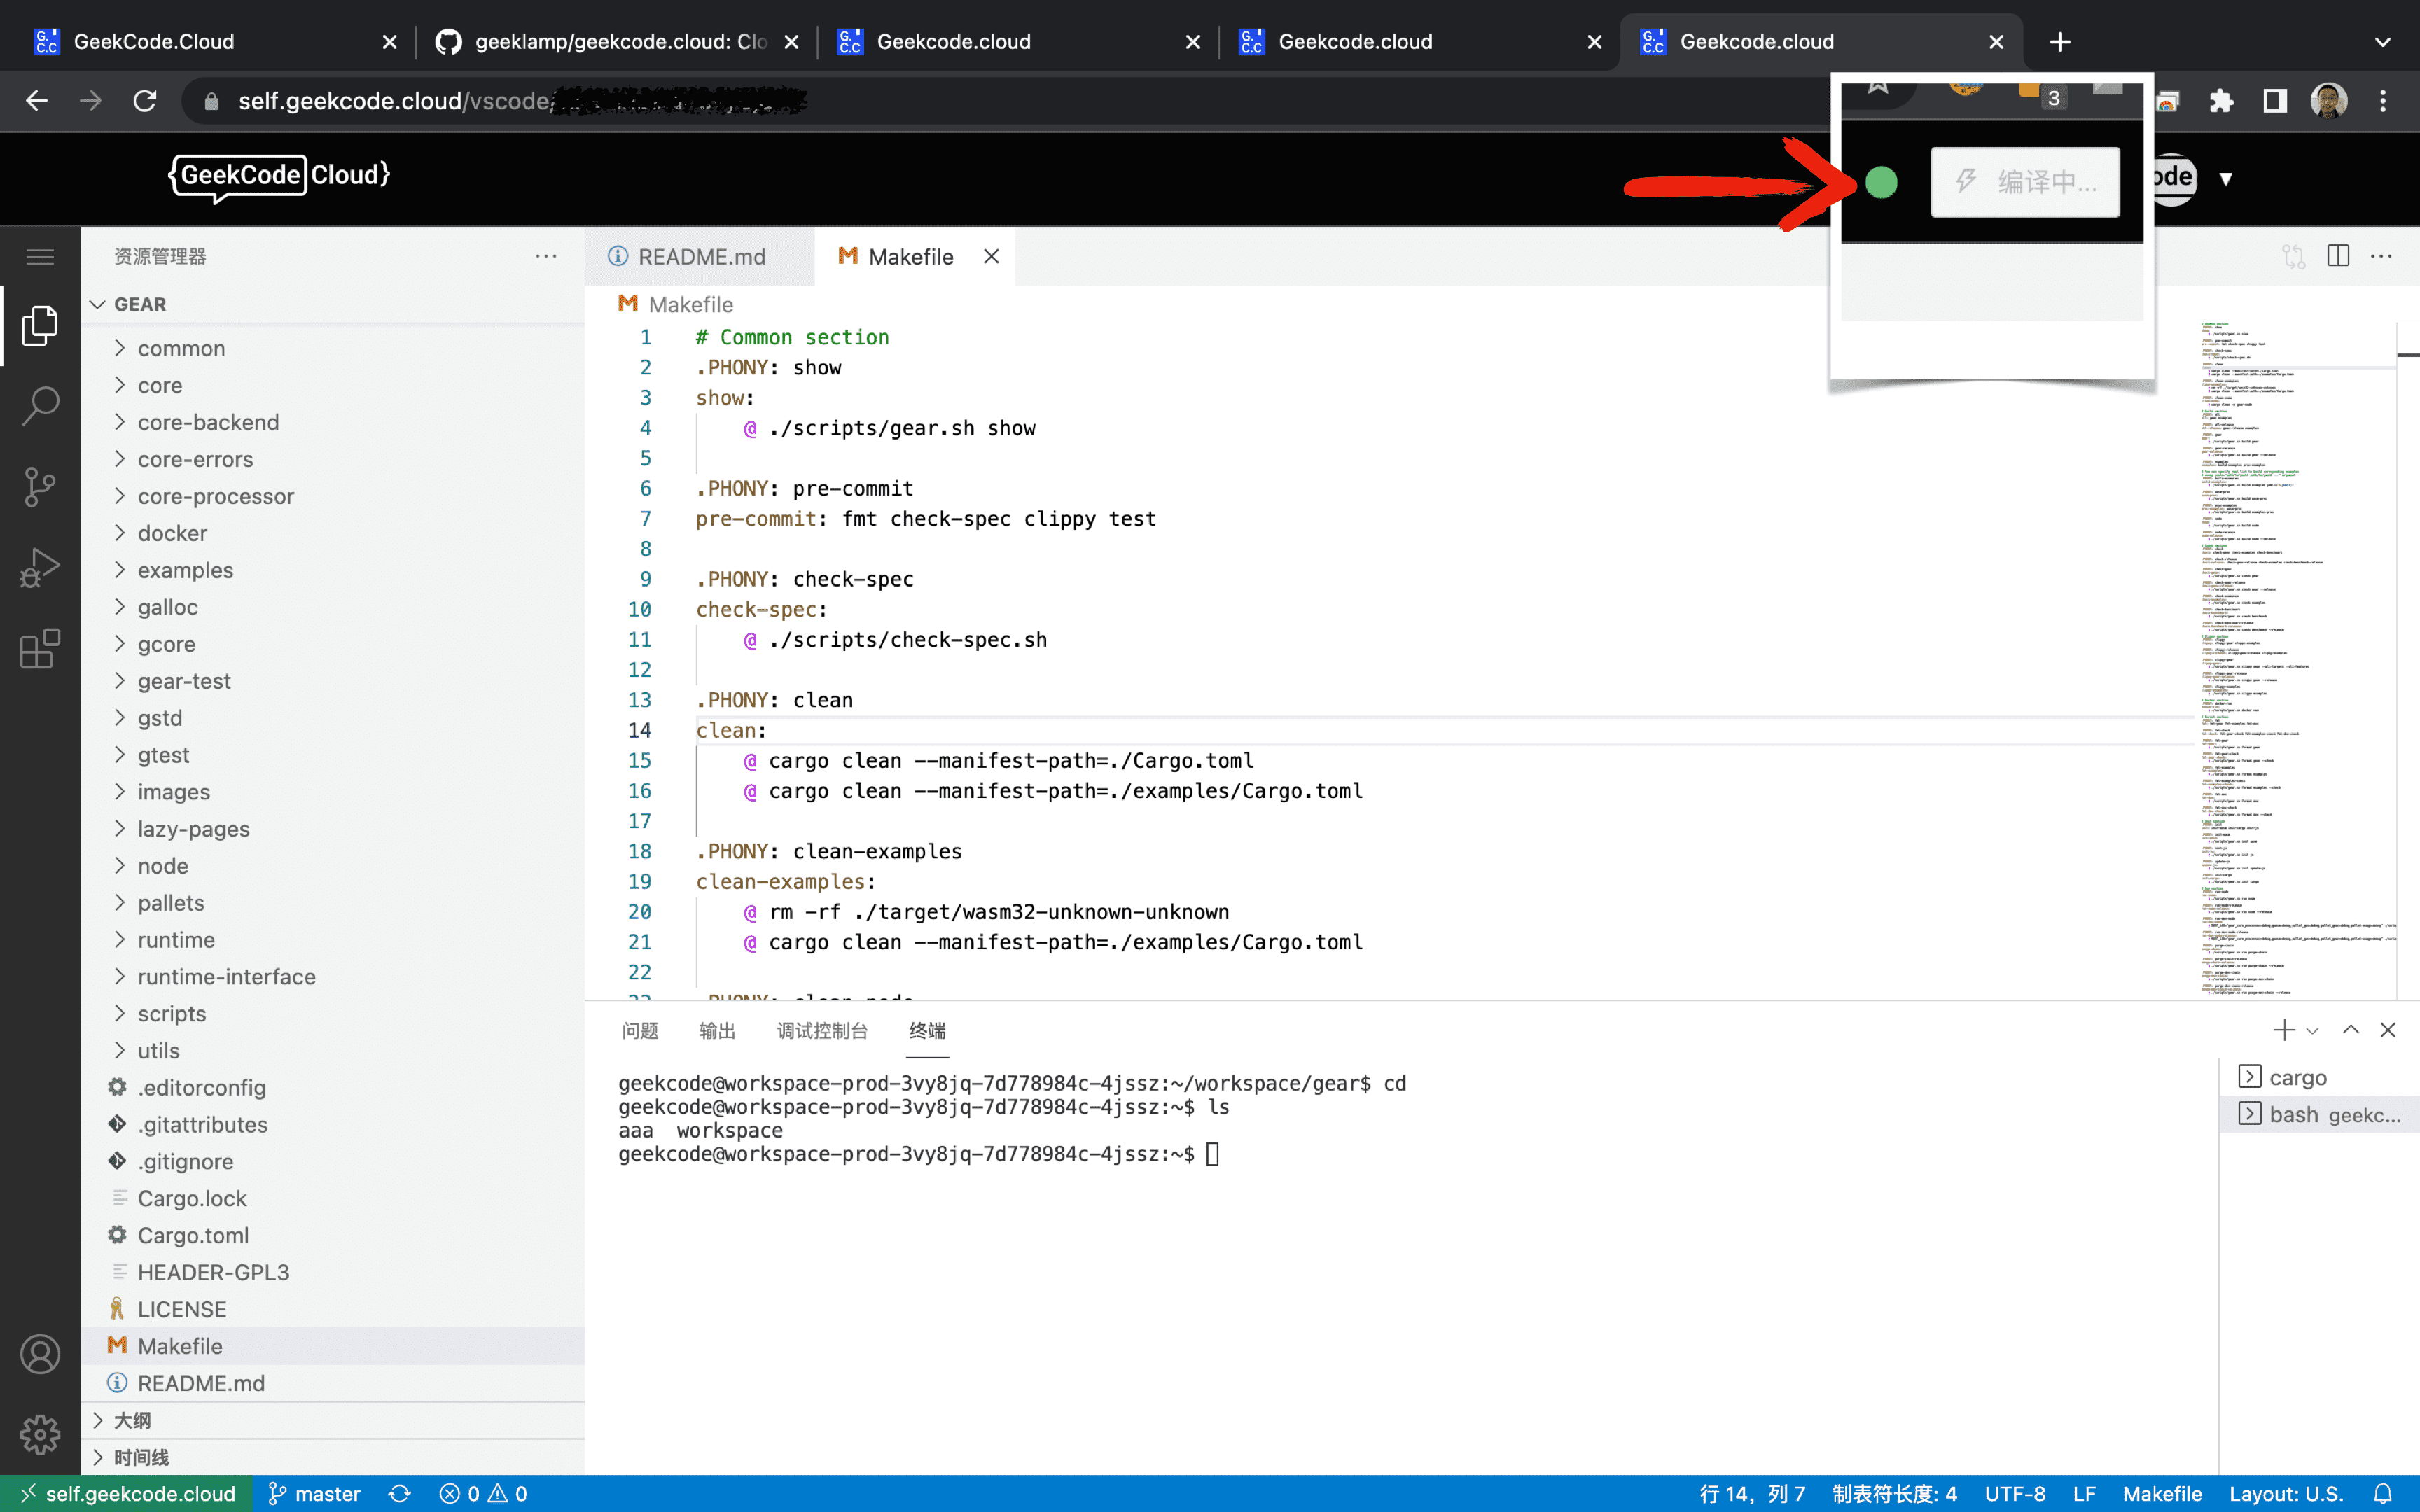Select Cargo.toml in the file explorer

[195, 1235]
